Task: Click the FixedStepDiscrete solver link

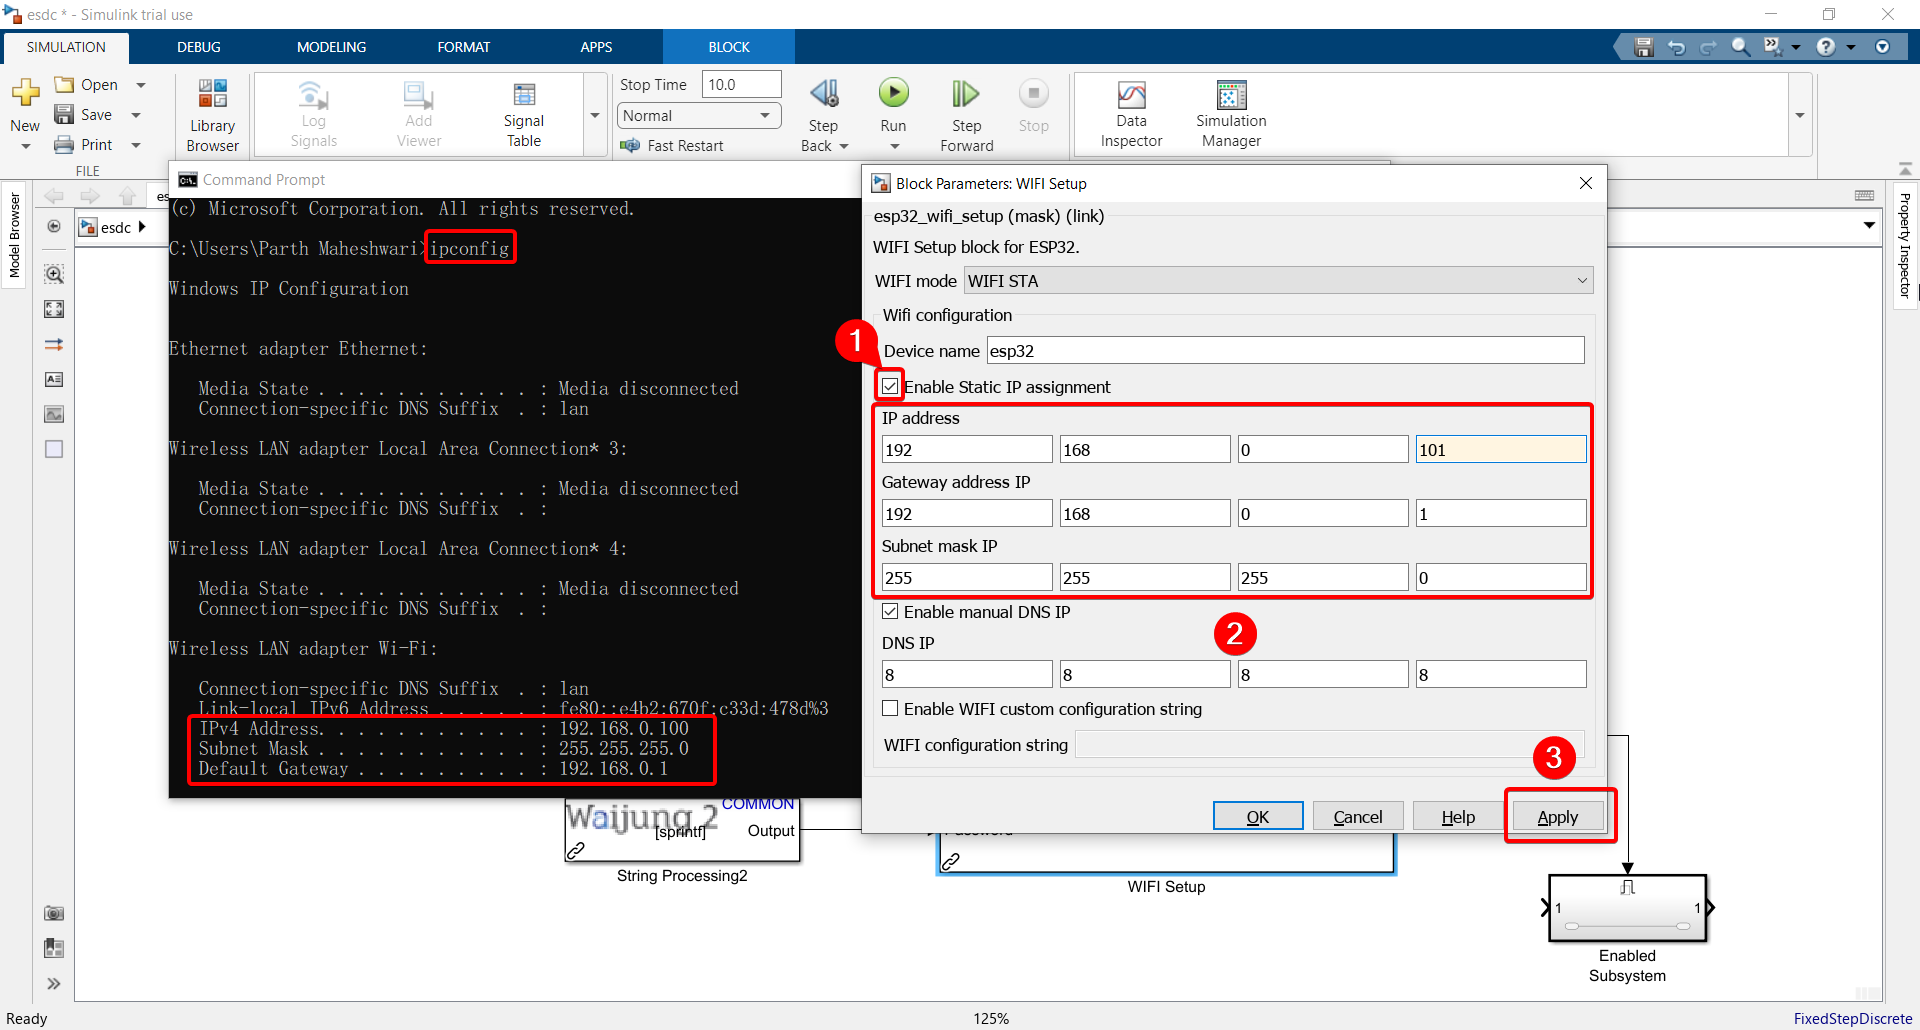Action: (x=1852, y=1018)
